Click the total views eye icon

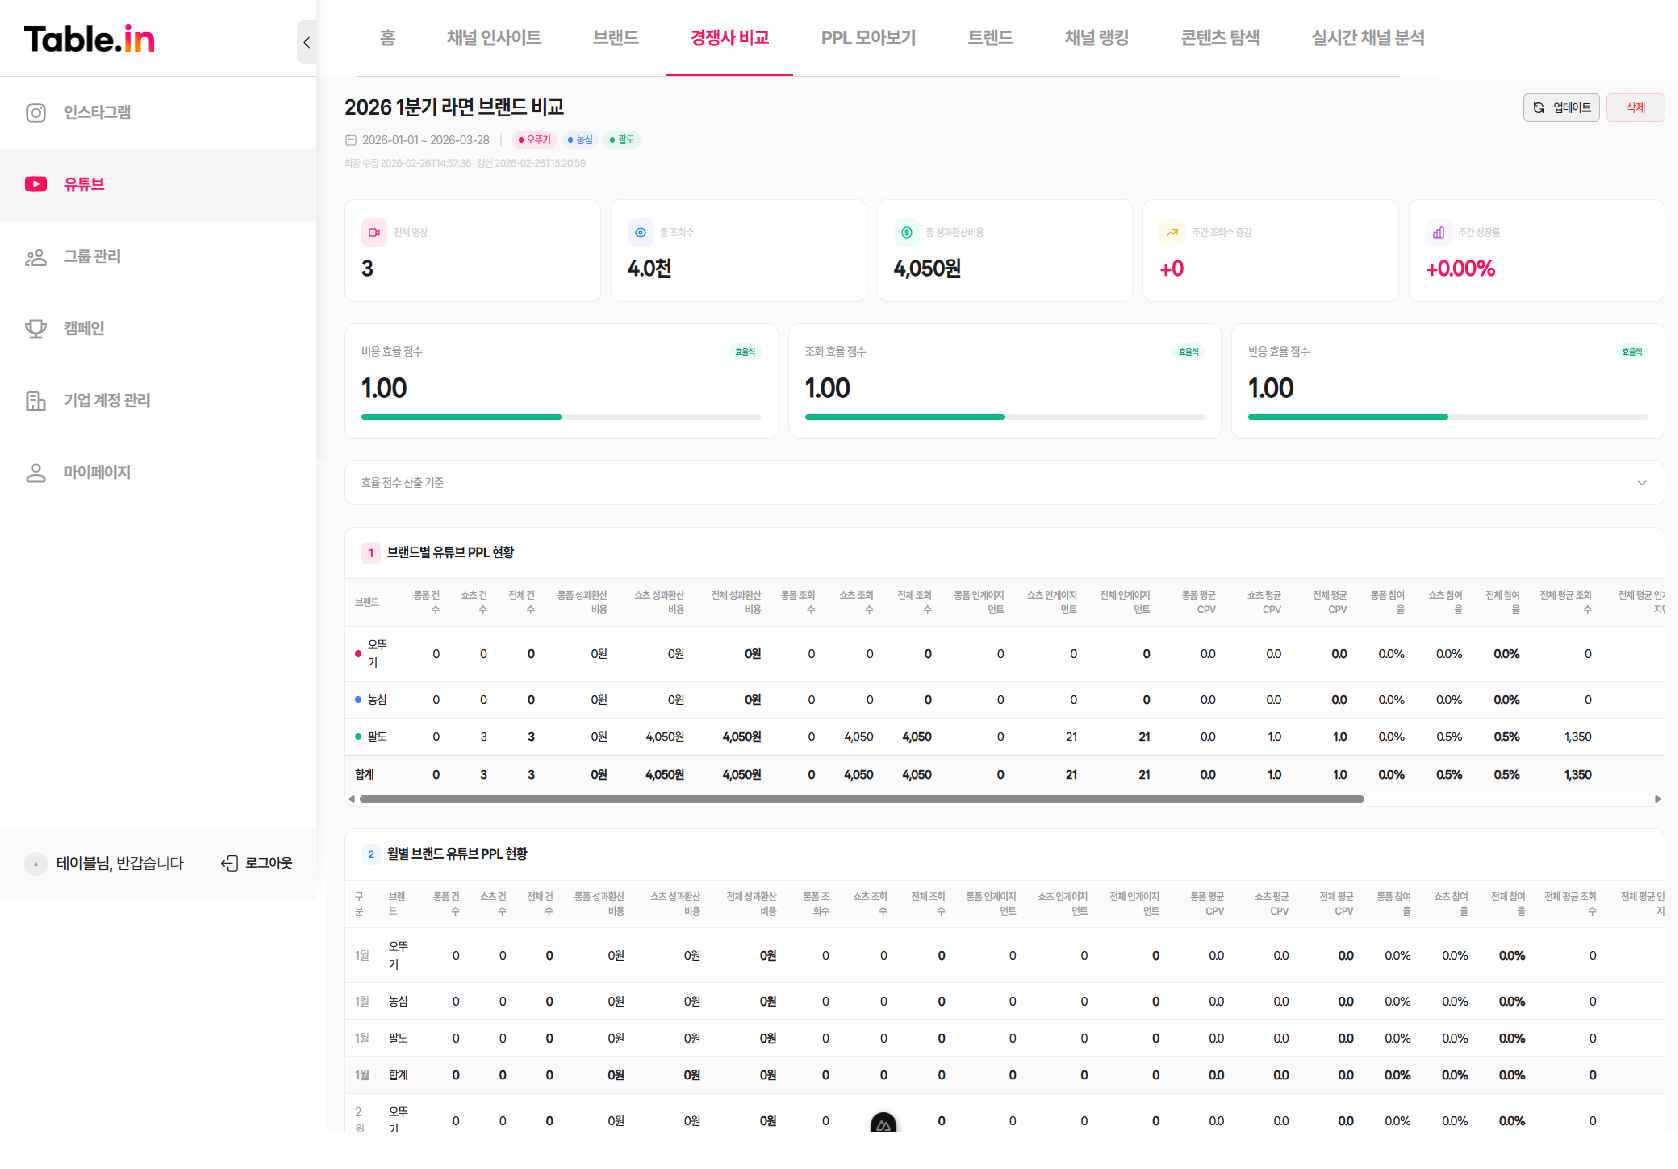[x=640, y=232]
